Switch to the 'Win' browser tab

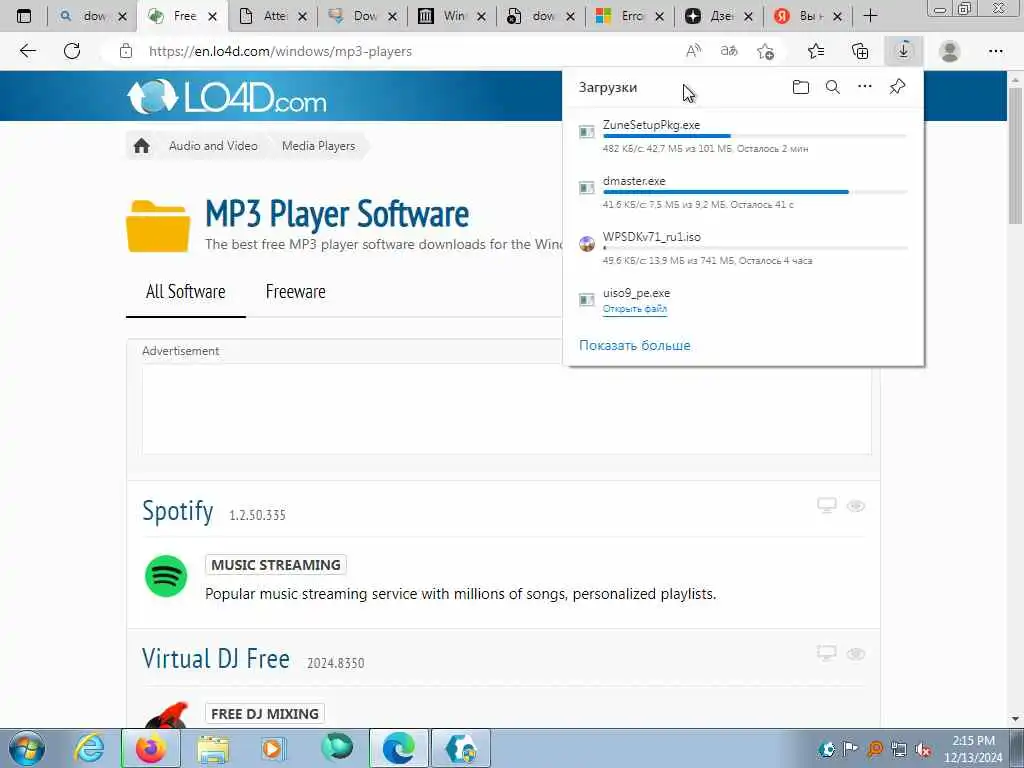pyautogui.click(x=452, y=16)
